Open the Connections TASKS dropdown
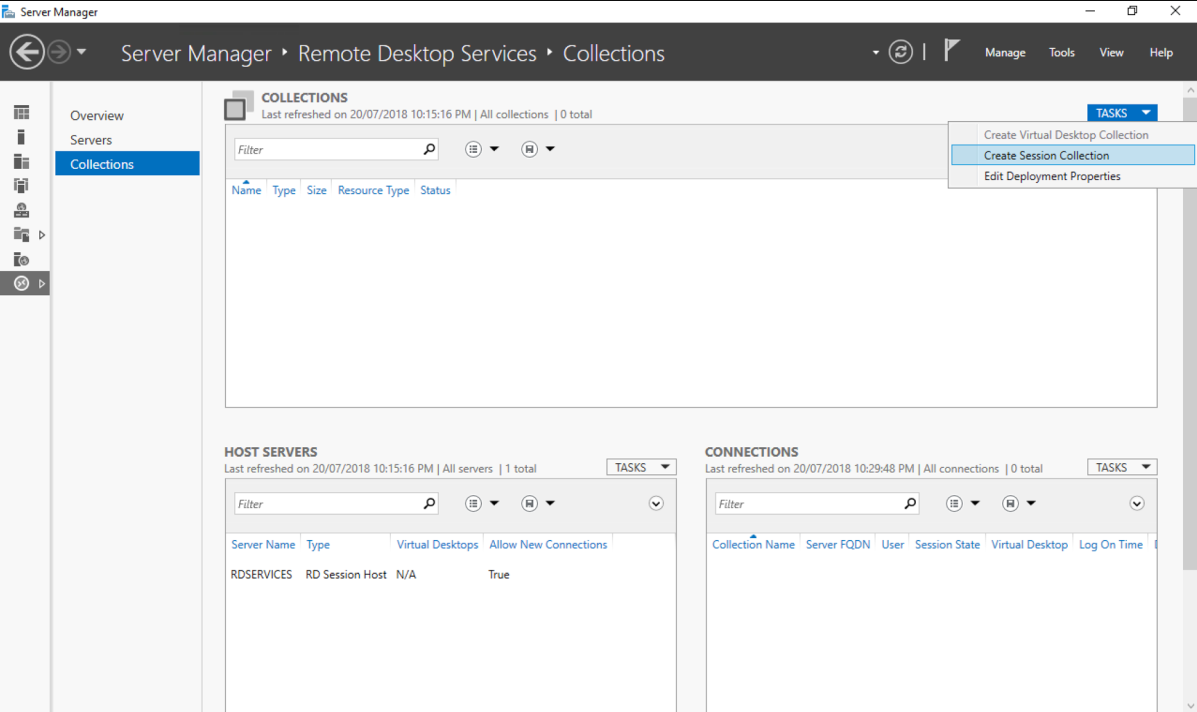1197x712 pixels. [1122, 467]
